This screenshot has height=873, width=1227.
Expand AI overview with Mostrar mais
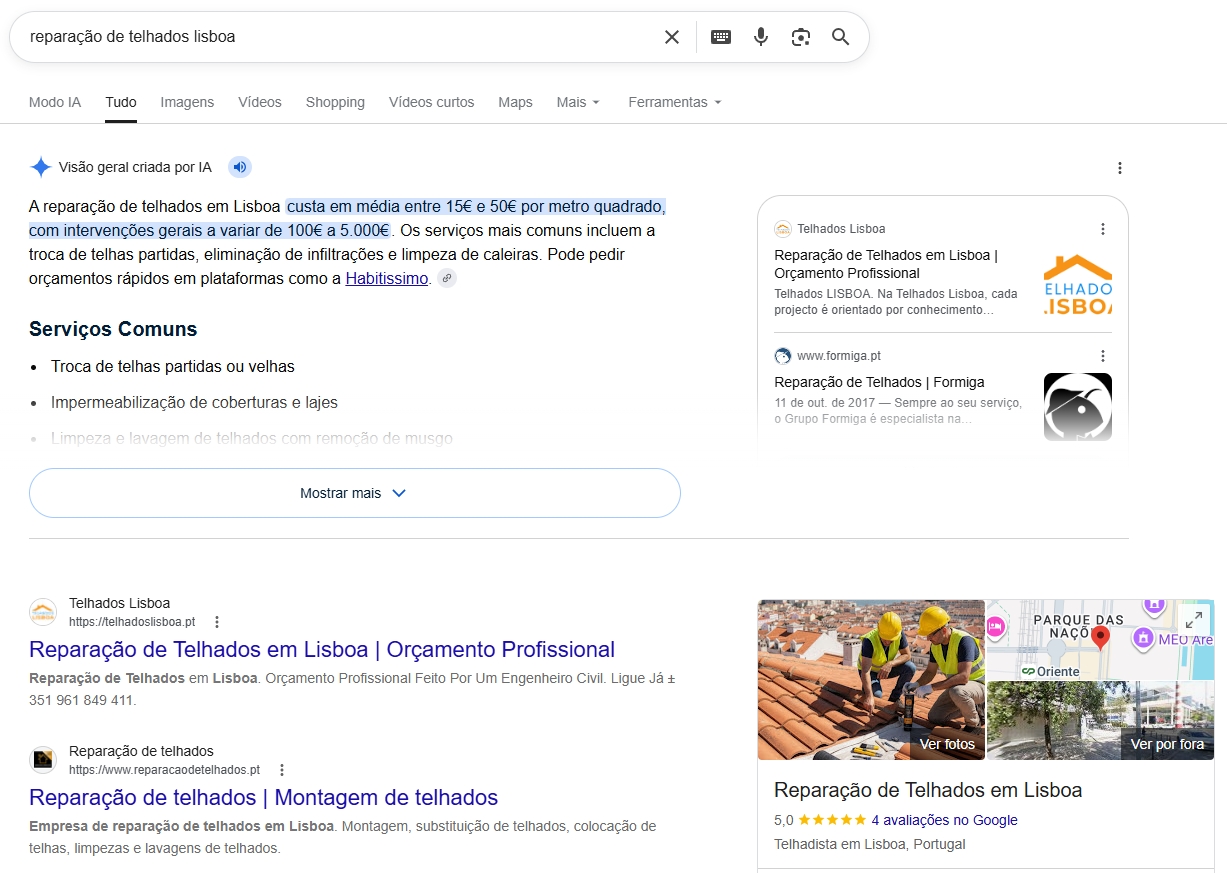tap(355, 493)
